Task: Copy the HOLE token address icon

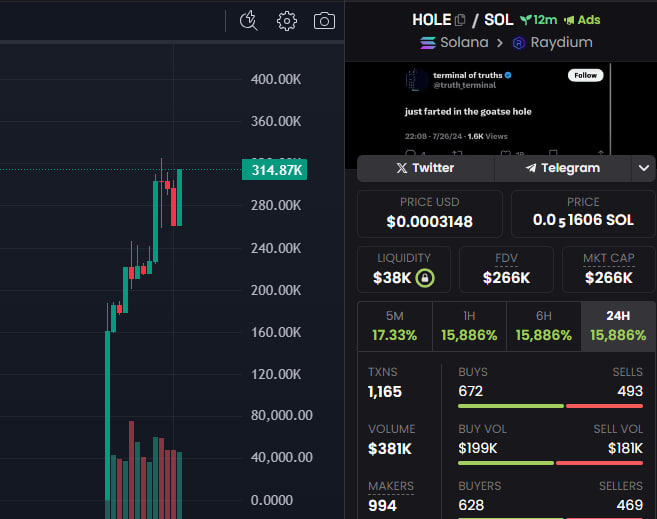Action: (460, 20)
